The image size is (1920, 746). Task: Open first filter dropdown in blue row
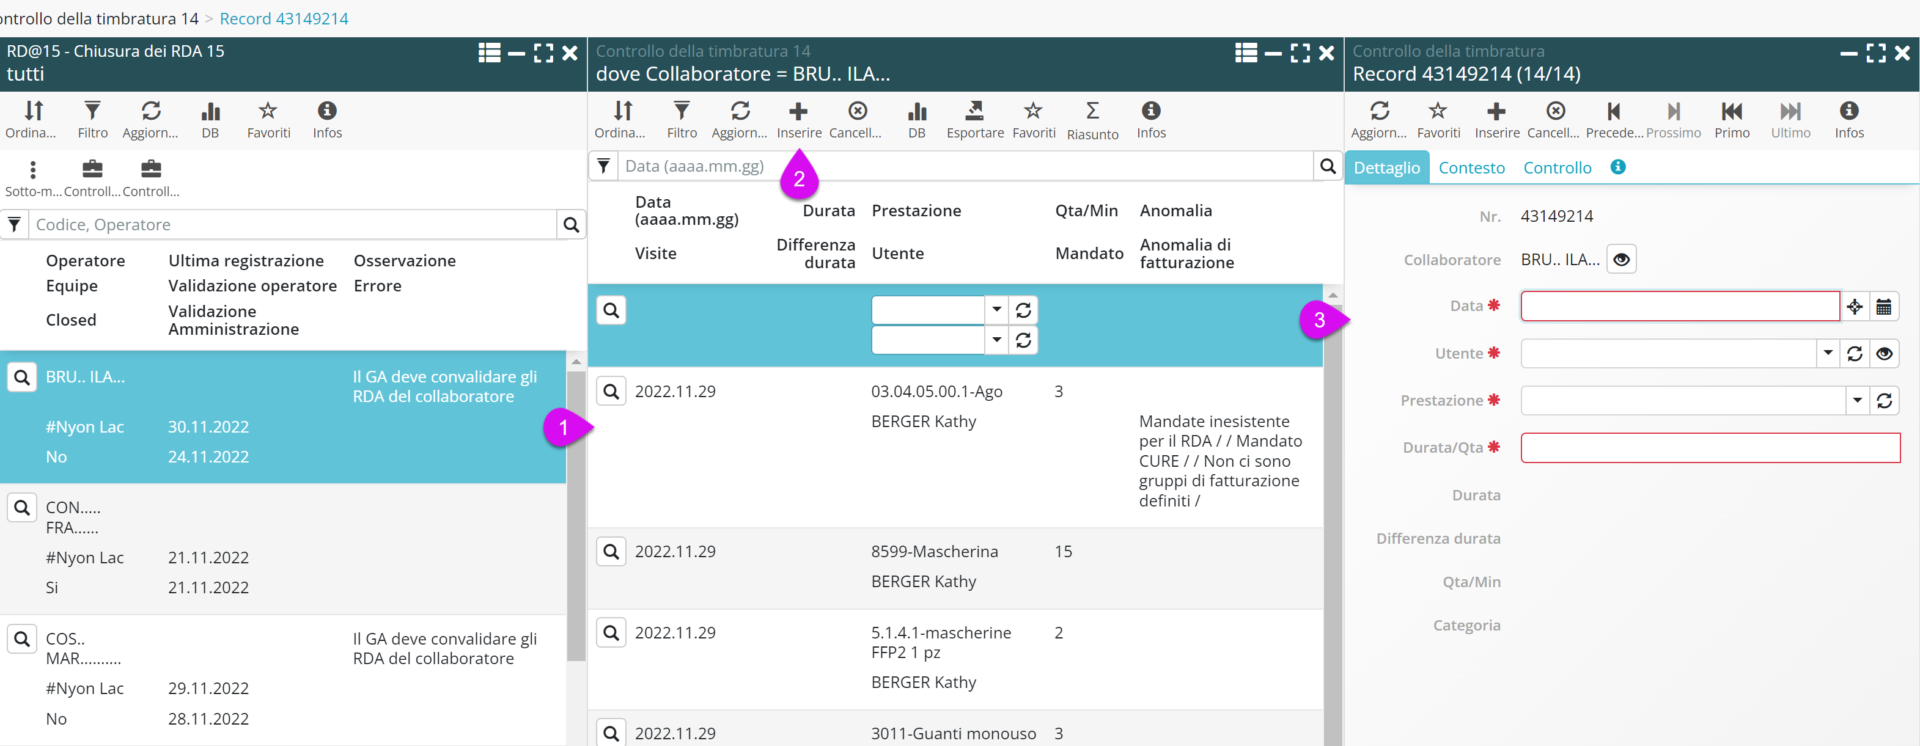[x=996, y=310]
